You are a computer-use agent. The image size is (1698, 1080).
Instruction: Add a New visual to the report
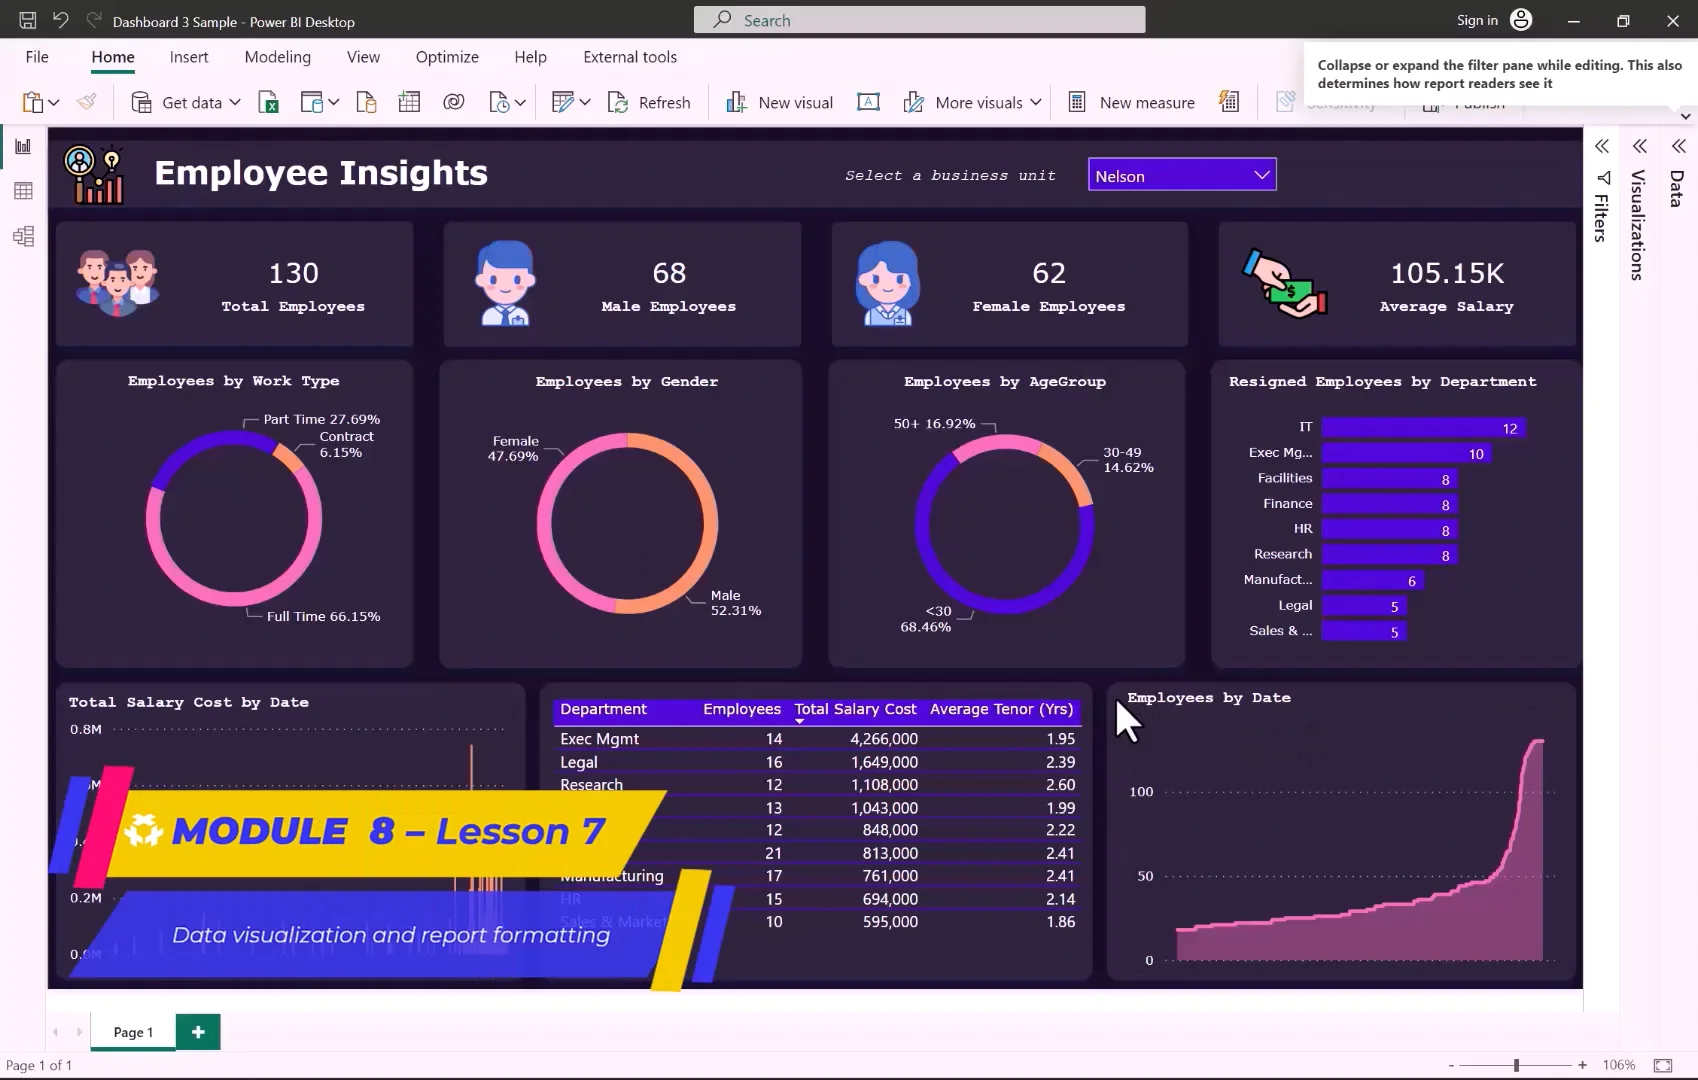coord(779,102)
